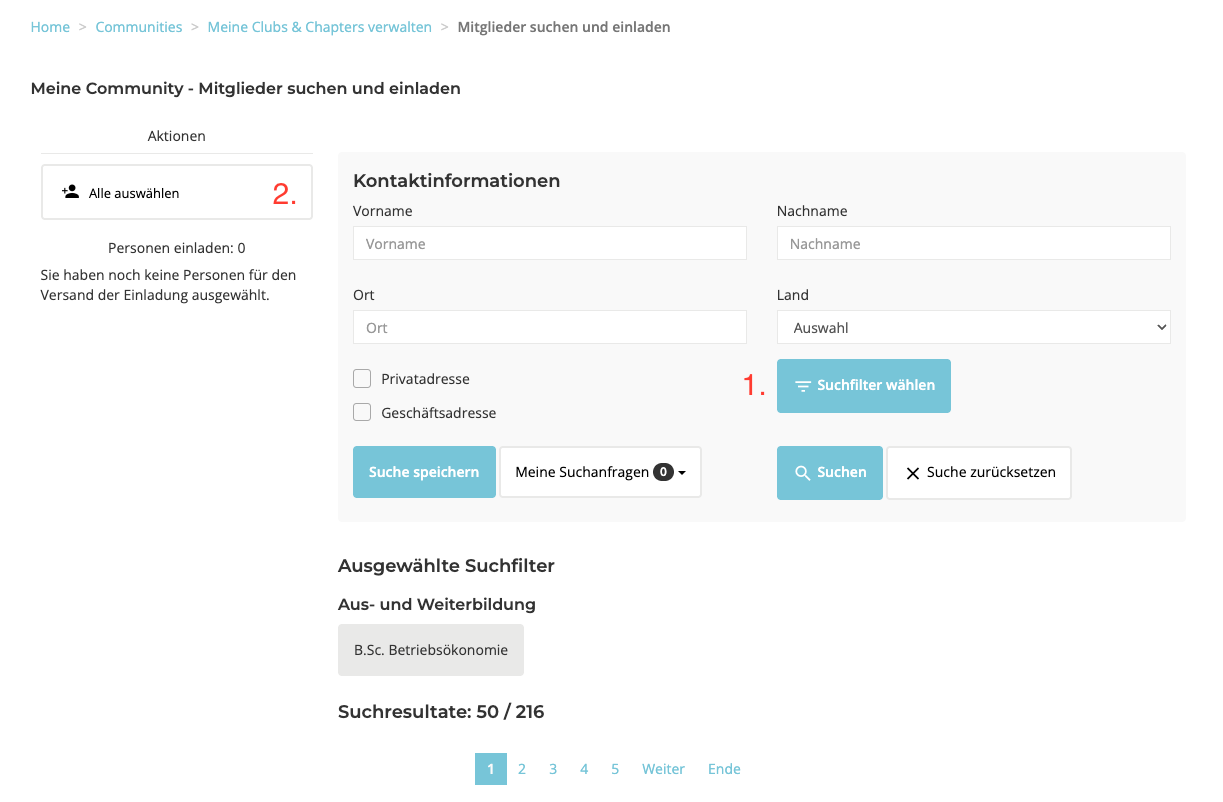Click into the Nachname input field
Screen dimensions: 1223x802
(x=973, y=243)
